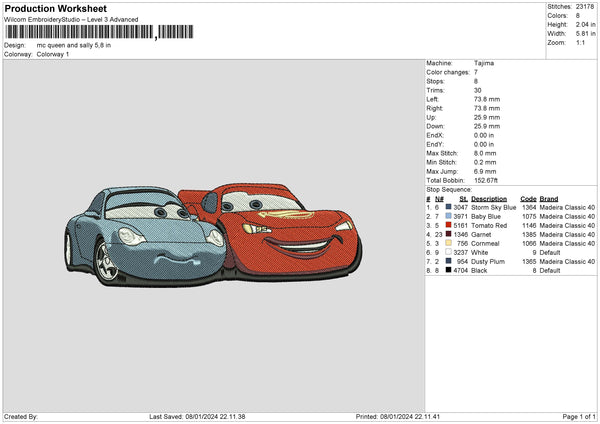
Task: Click the Height value 2.04 in
Action: [x=585, y=24]
